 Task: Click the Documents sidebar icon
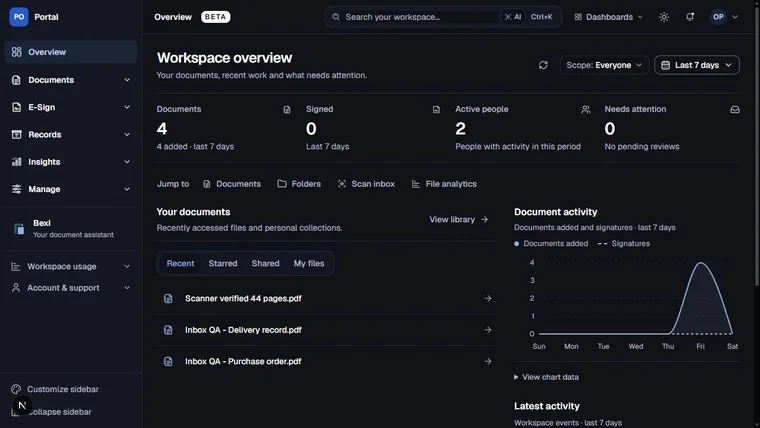click(x=16, y=80)
